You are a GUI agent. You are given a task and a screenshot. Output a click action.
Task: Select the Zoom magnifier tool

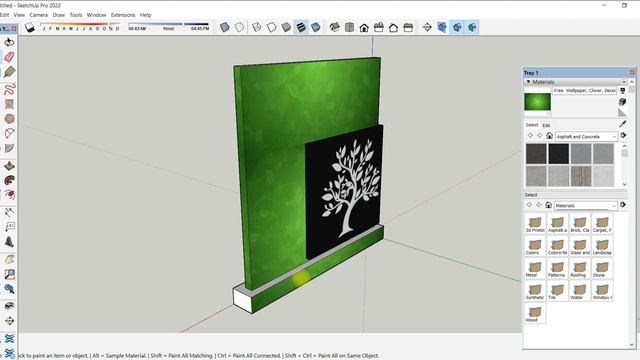point(9,289)
